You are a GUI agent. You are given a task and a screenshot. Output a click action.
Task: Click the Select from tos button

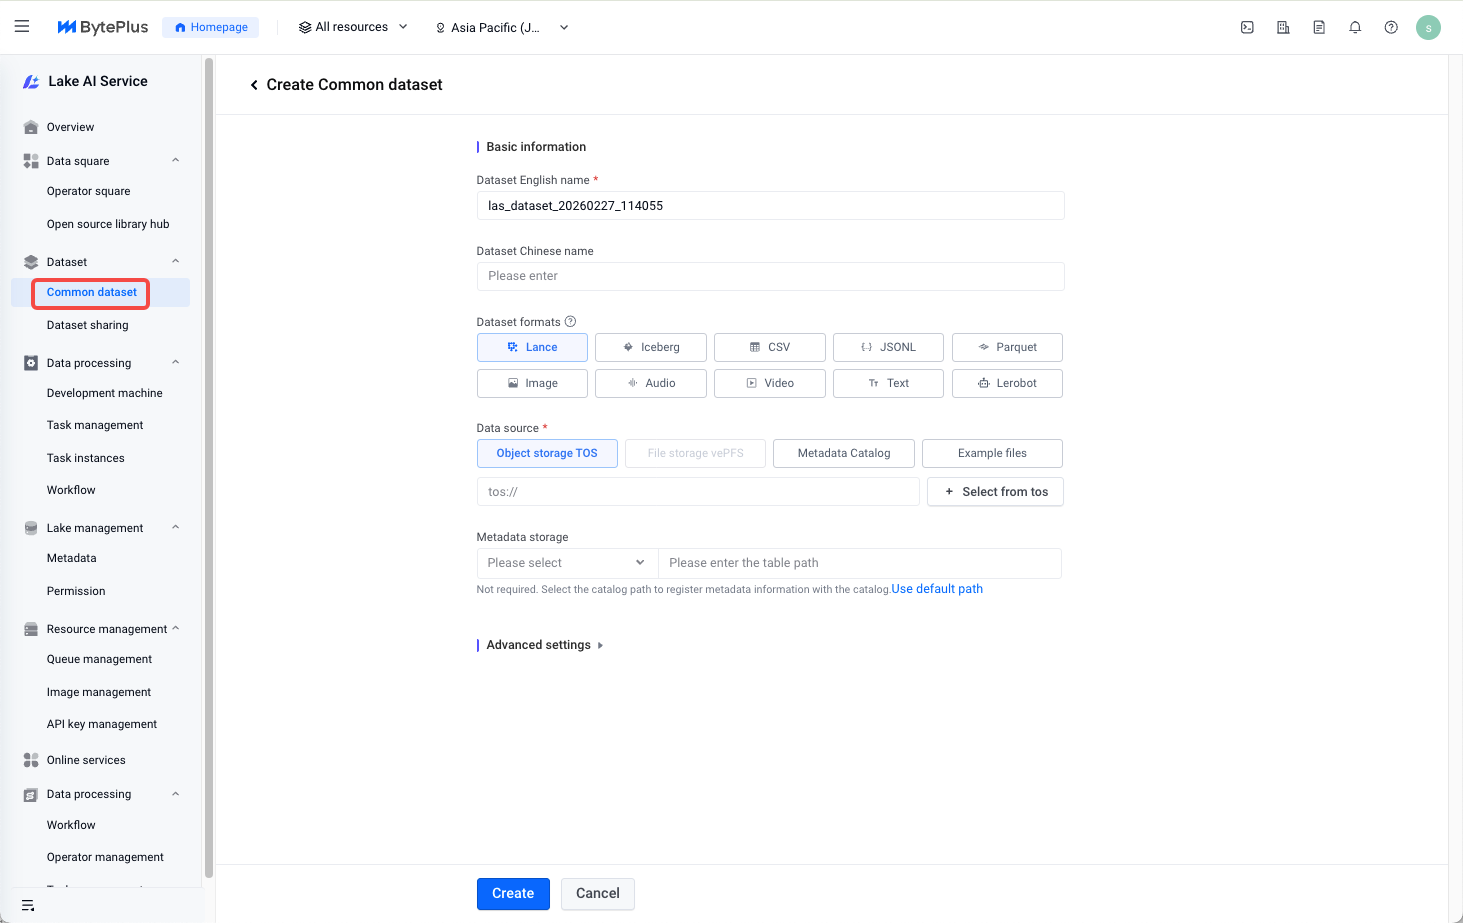995,492
